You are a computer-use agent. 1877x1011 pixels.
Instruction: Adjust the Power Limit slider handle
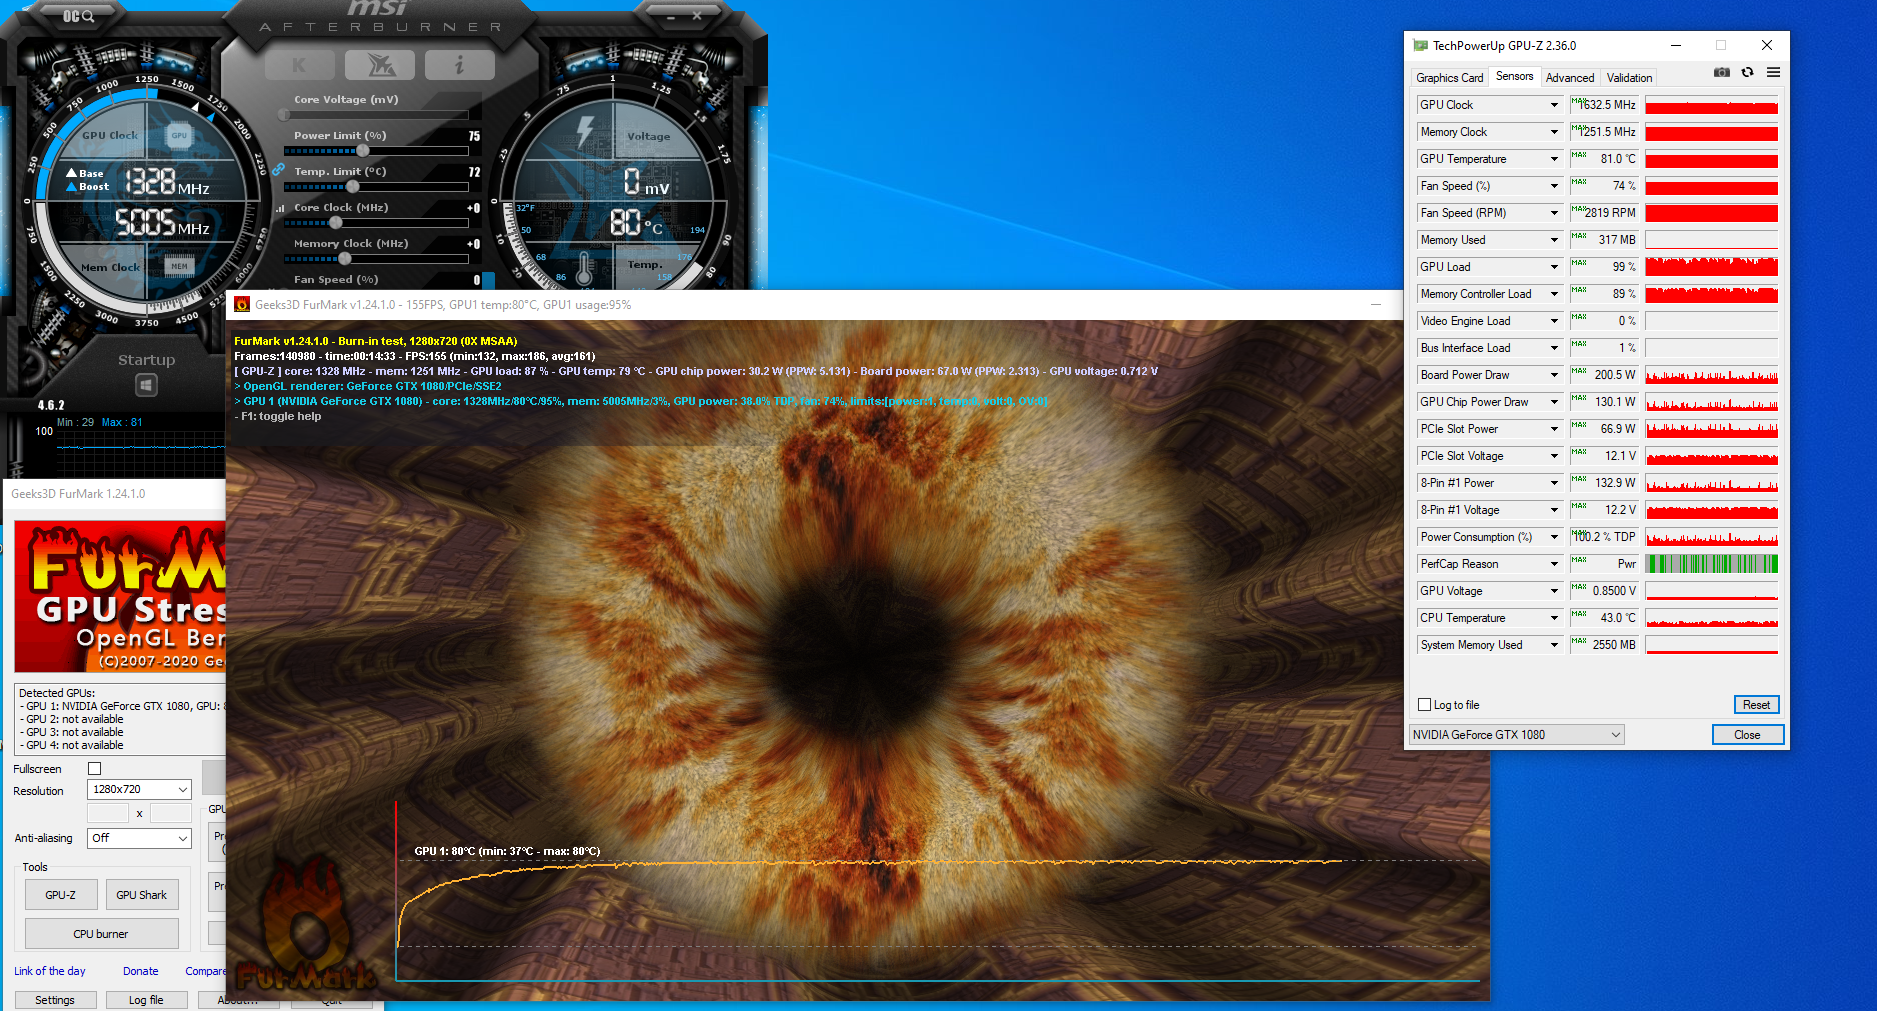click(362, 151)
